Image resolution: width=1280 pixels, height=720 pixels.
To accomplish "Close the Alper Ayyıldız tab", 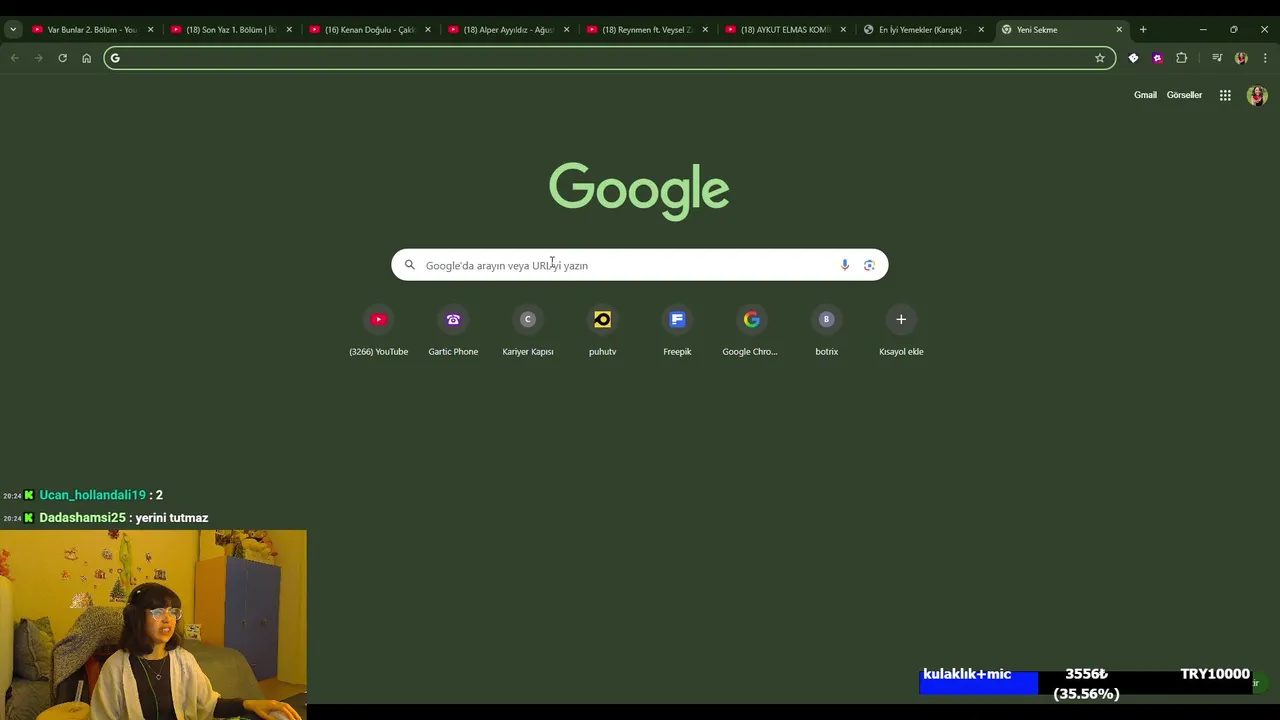I will coord(567,30).
